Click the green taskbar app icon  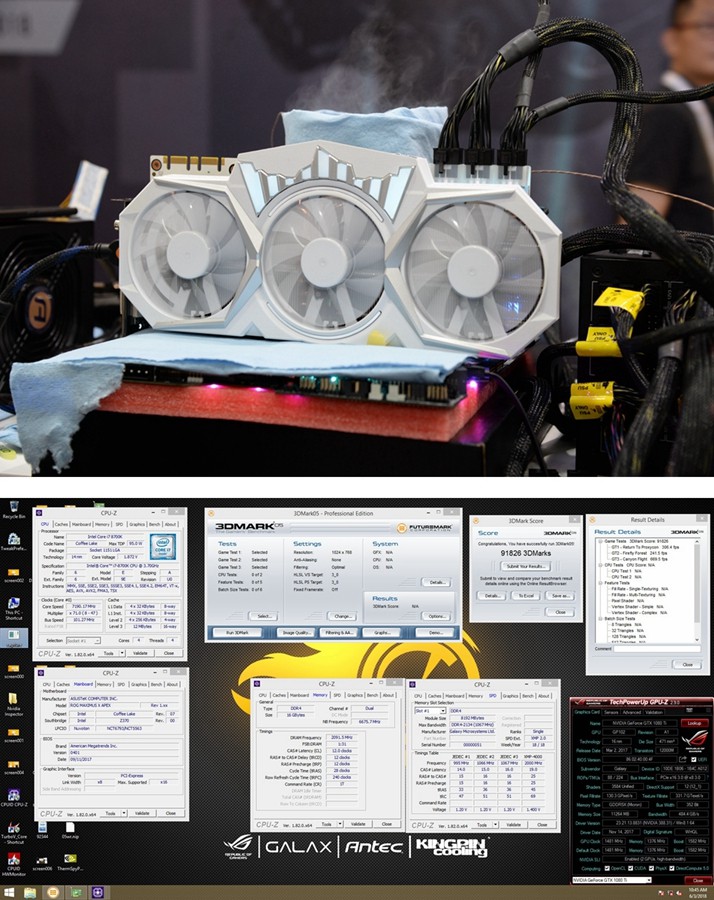[75, 893]
